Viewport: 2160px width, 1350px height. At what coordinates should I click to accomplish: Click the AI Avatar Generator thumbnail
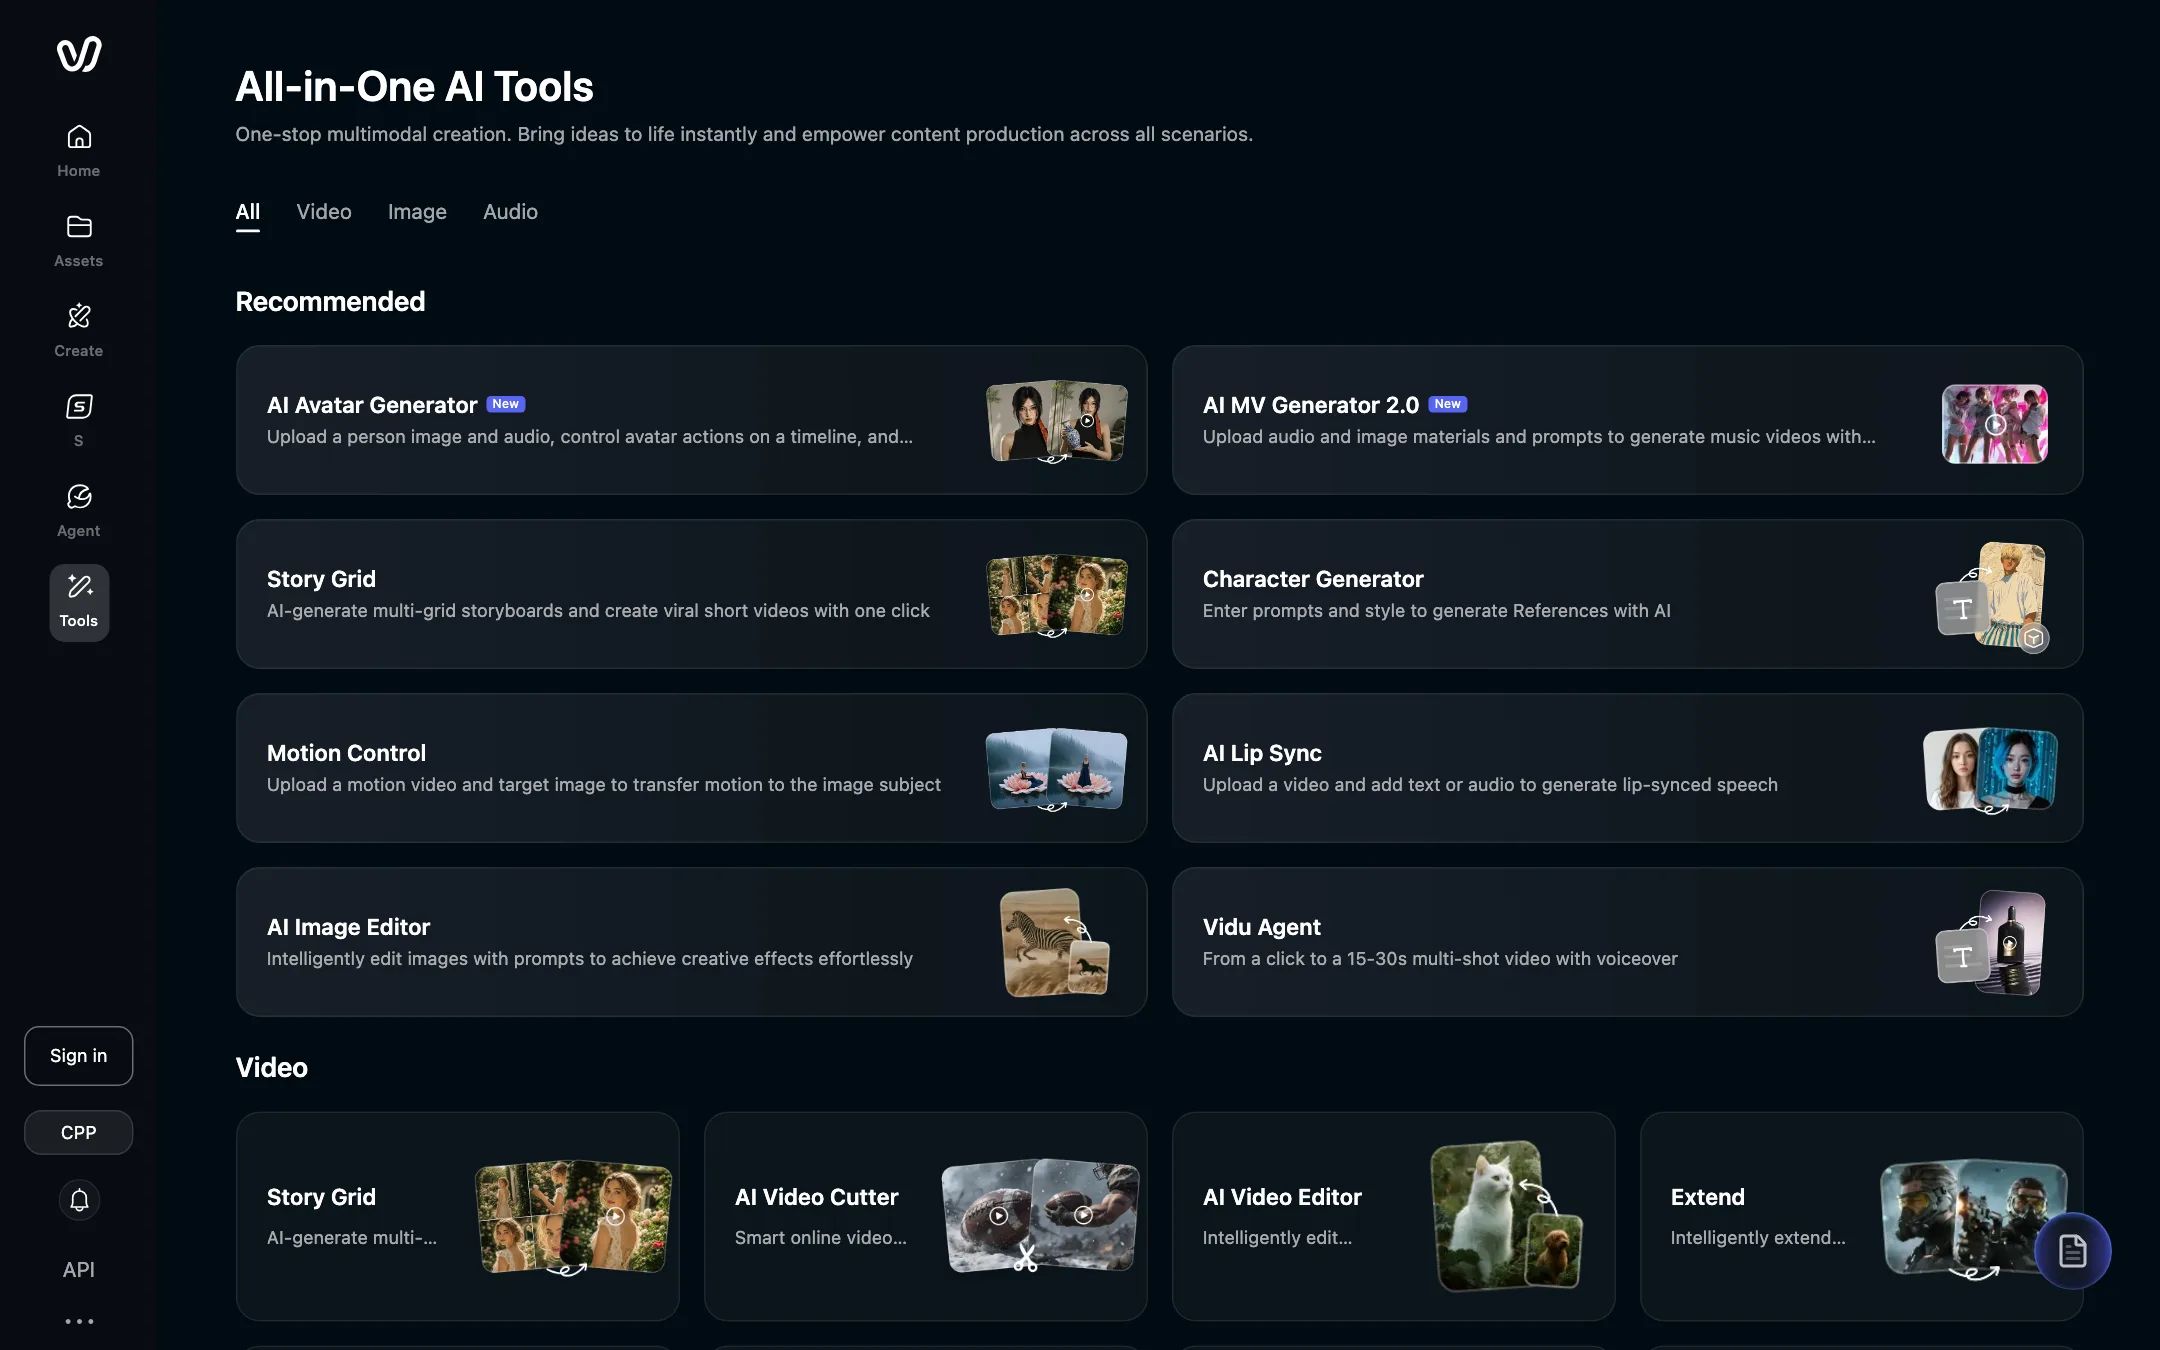(1057, 421)
